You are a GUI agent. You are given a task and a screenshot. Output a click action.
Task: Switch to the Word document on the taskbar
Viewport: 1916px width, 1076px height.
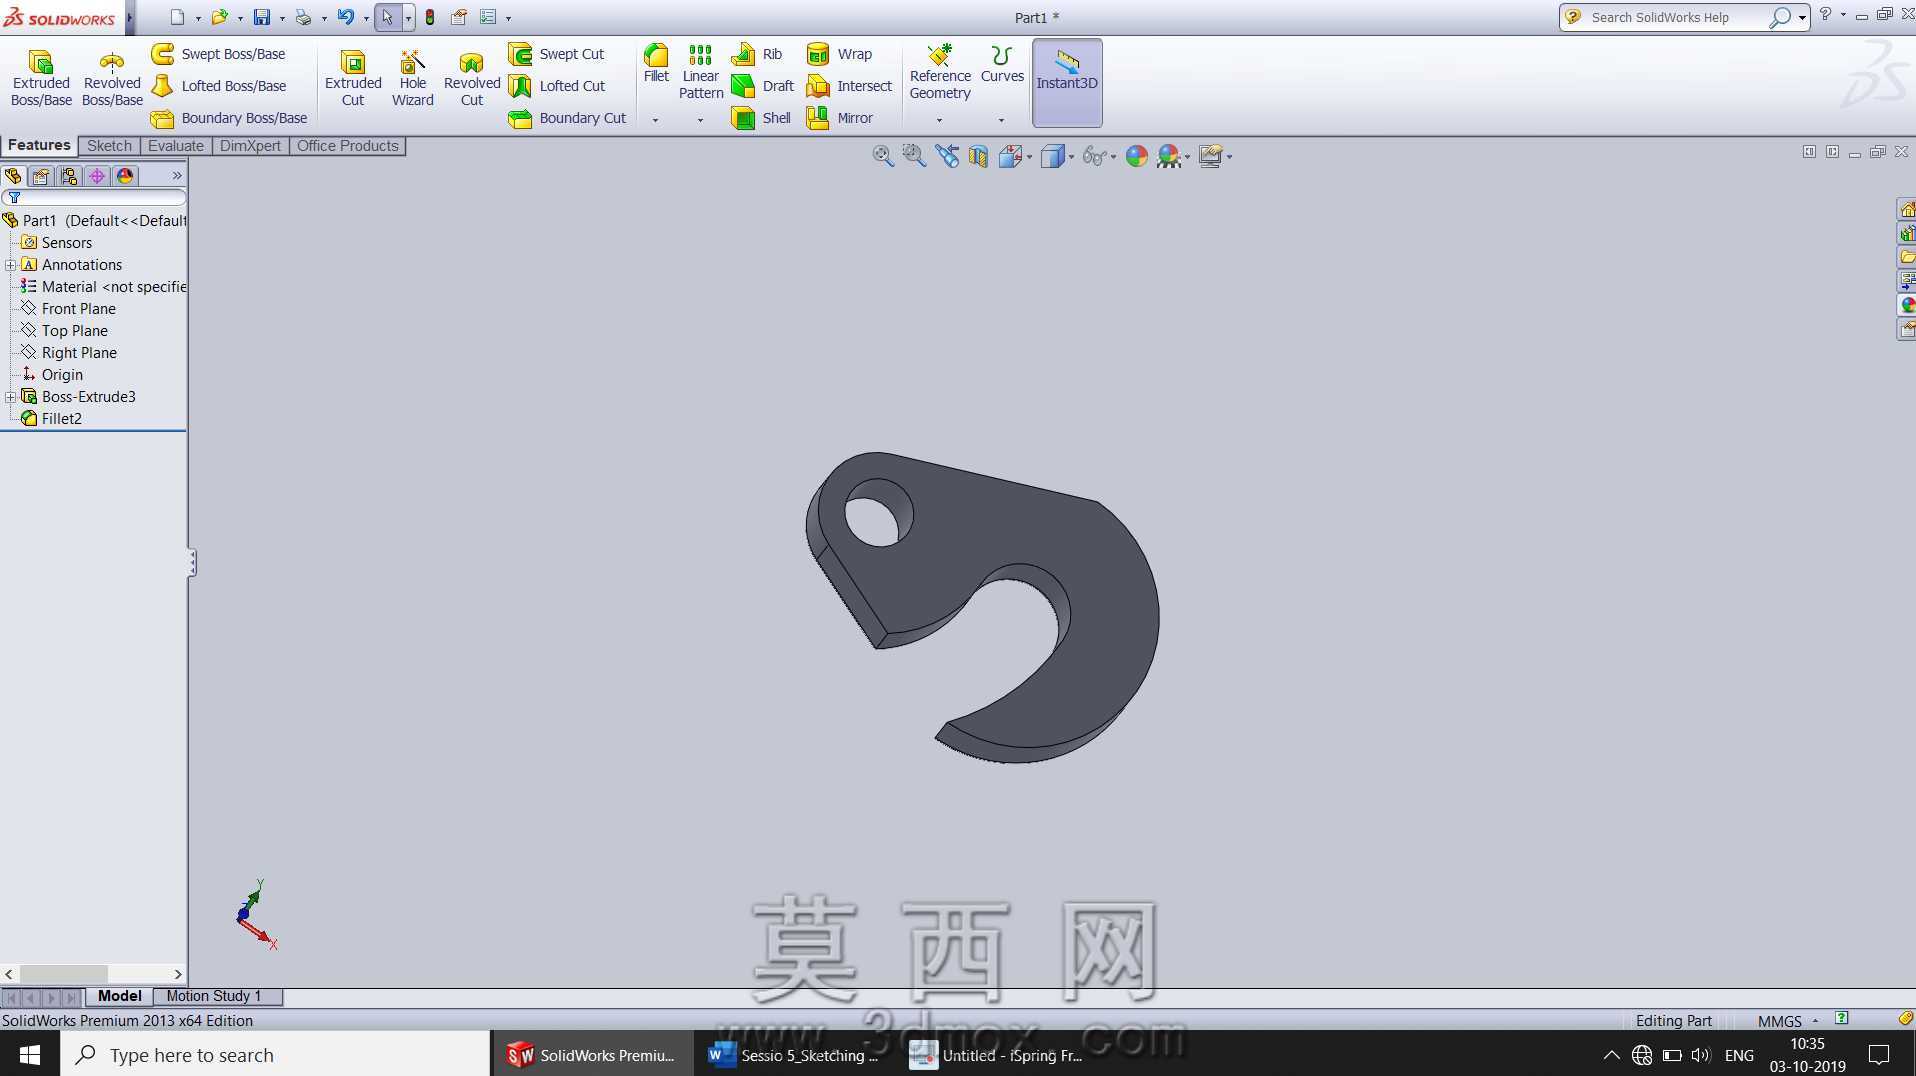click(794, 1054)
